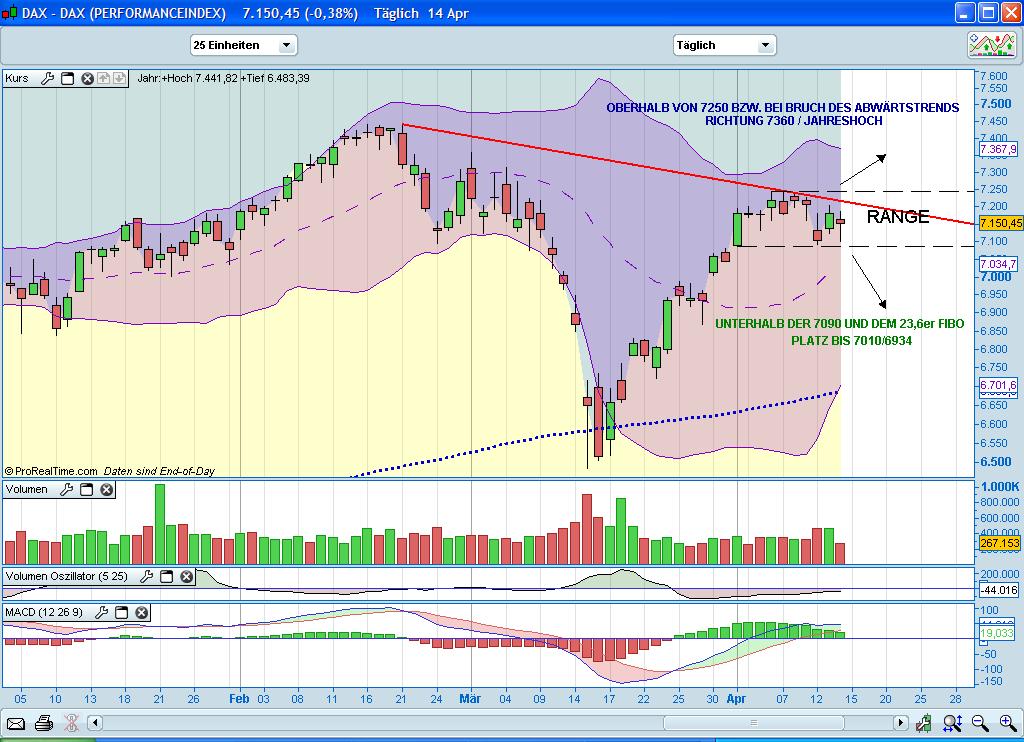Close the DAX chart window
Viewport: 1024px width, 742px height.
pyautogui.click(x=1012, y=12)
